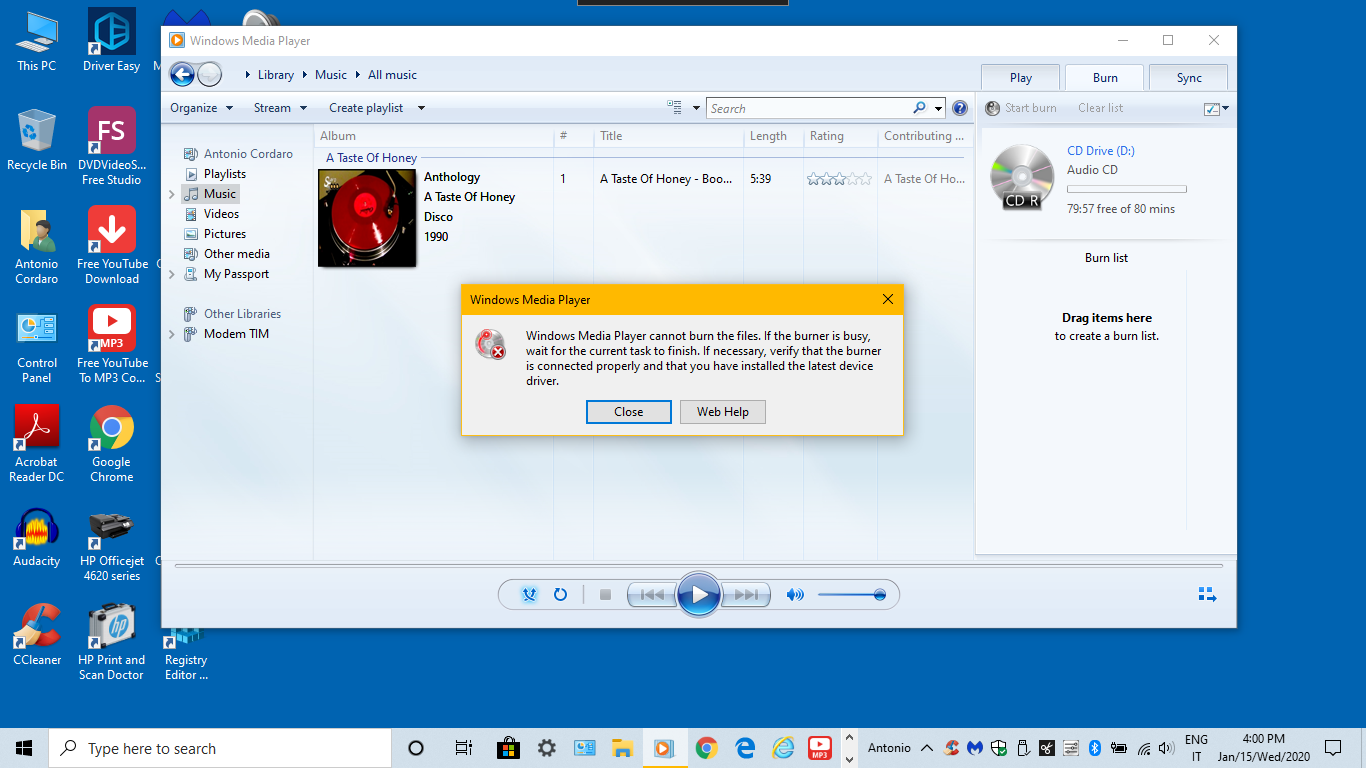Click Clear list
This screenshot has height=768, width=1366.
pos(1100,108)
